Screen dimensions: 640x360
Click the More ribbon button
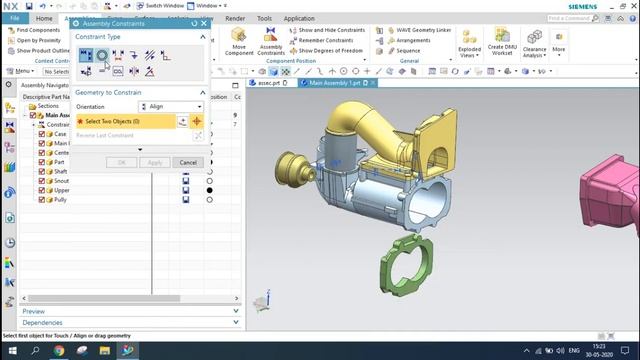coord(559,43)
